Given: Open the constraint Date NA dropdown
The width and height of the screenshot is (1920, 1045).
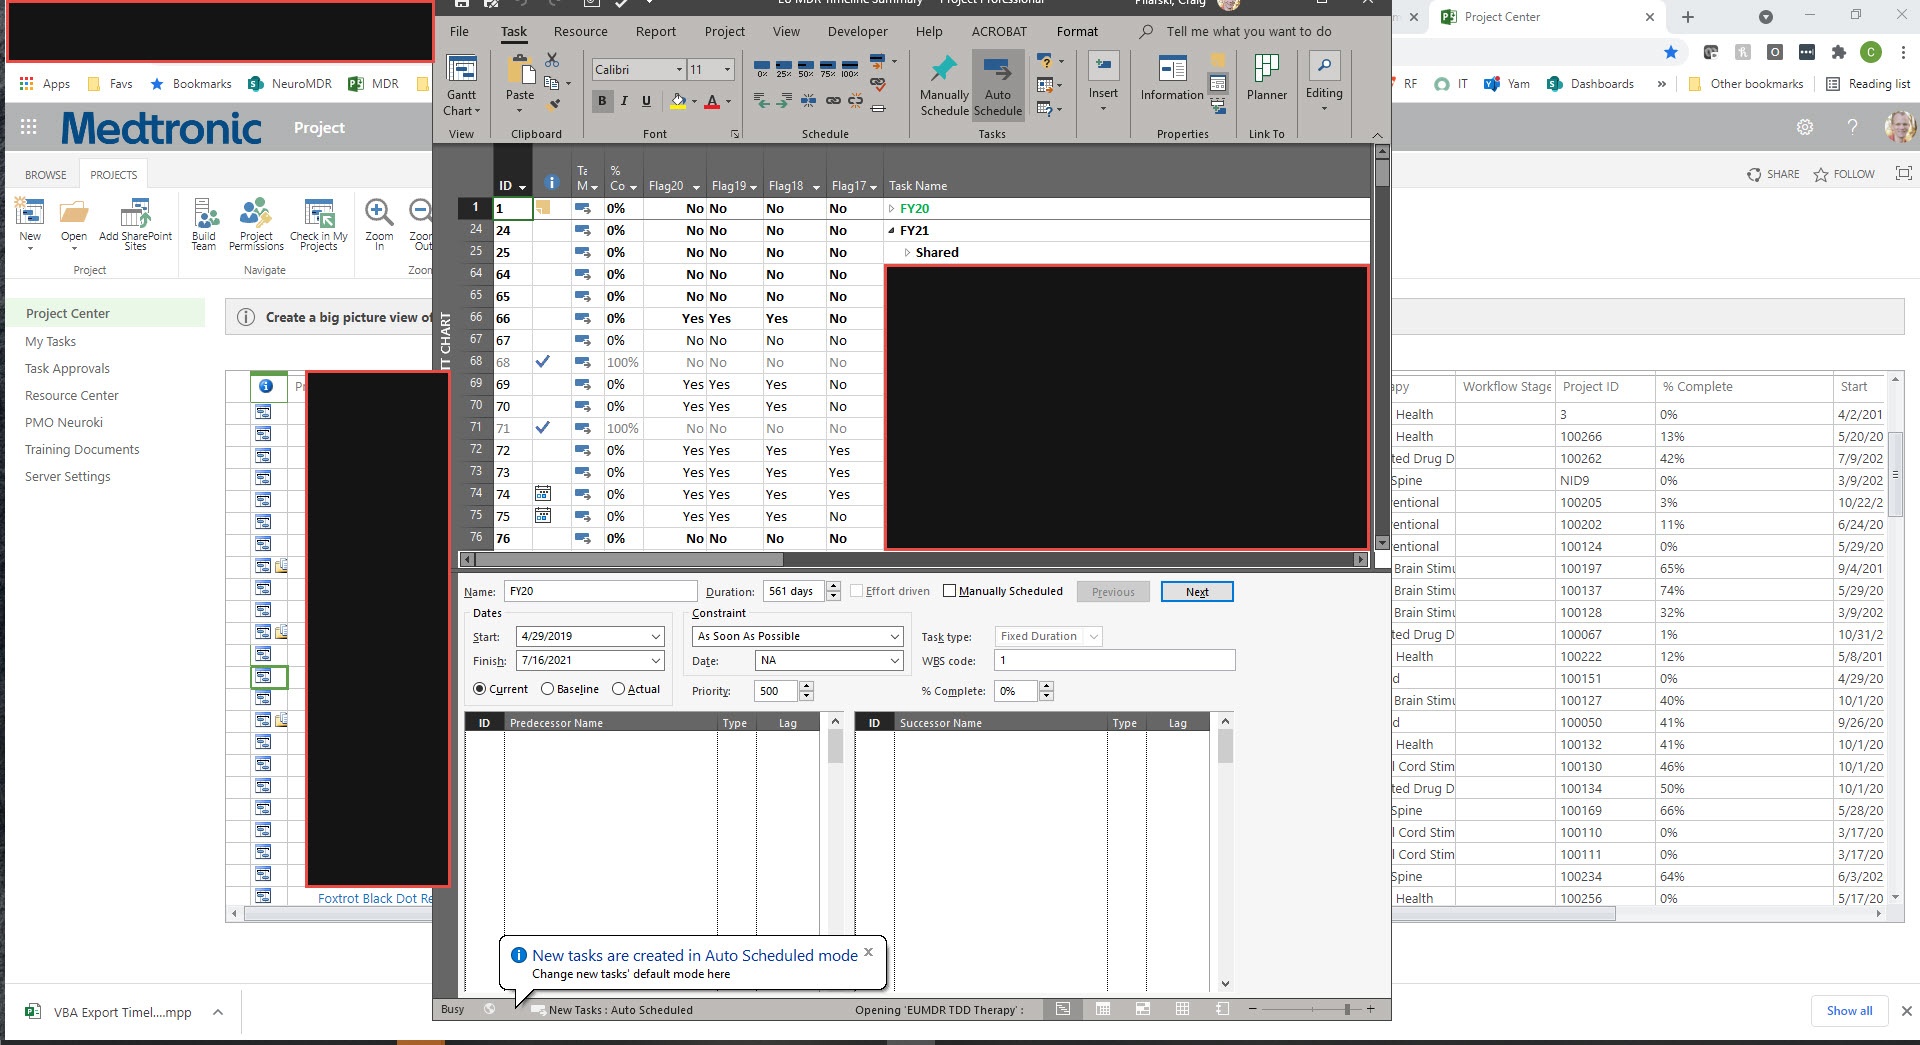Looking at the screenshot, I should pyautogui.click(x=895, y=660).
